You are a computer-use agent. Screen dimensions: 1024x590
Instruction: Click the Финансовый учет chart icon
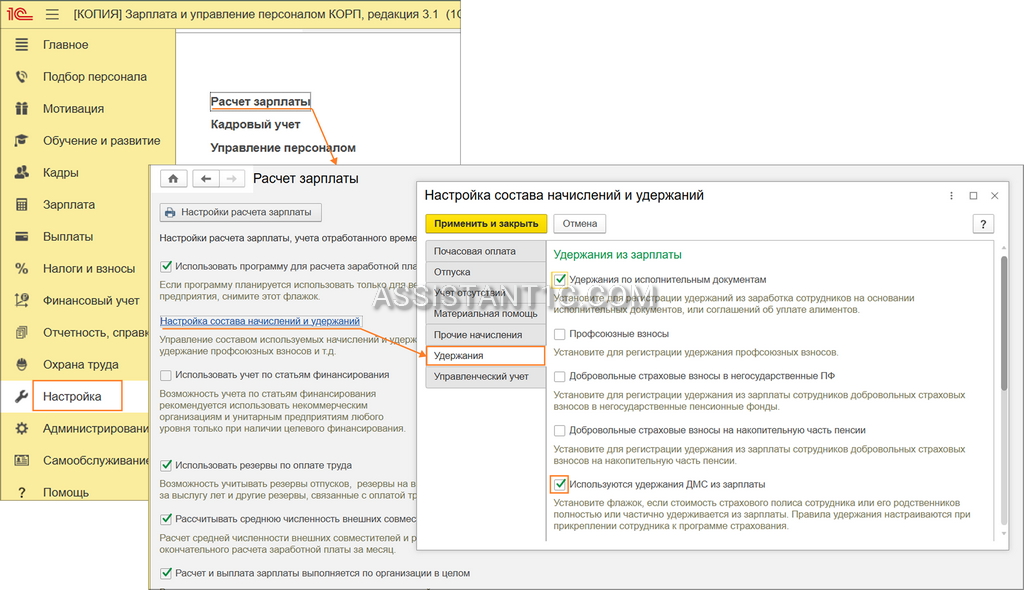(x=22, y=301)
